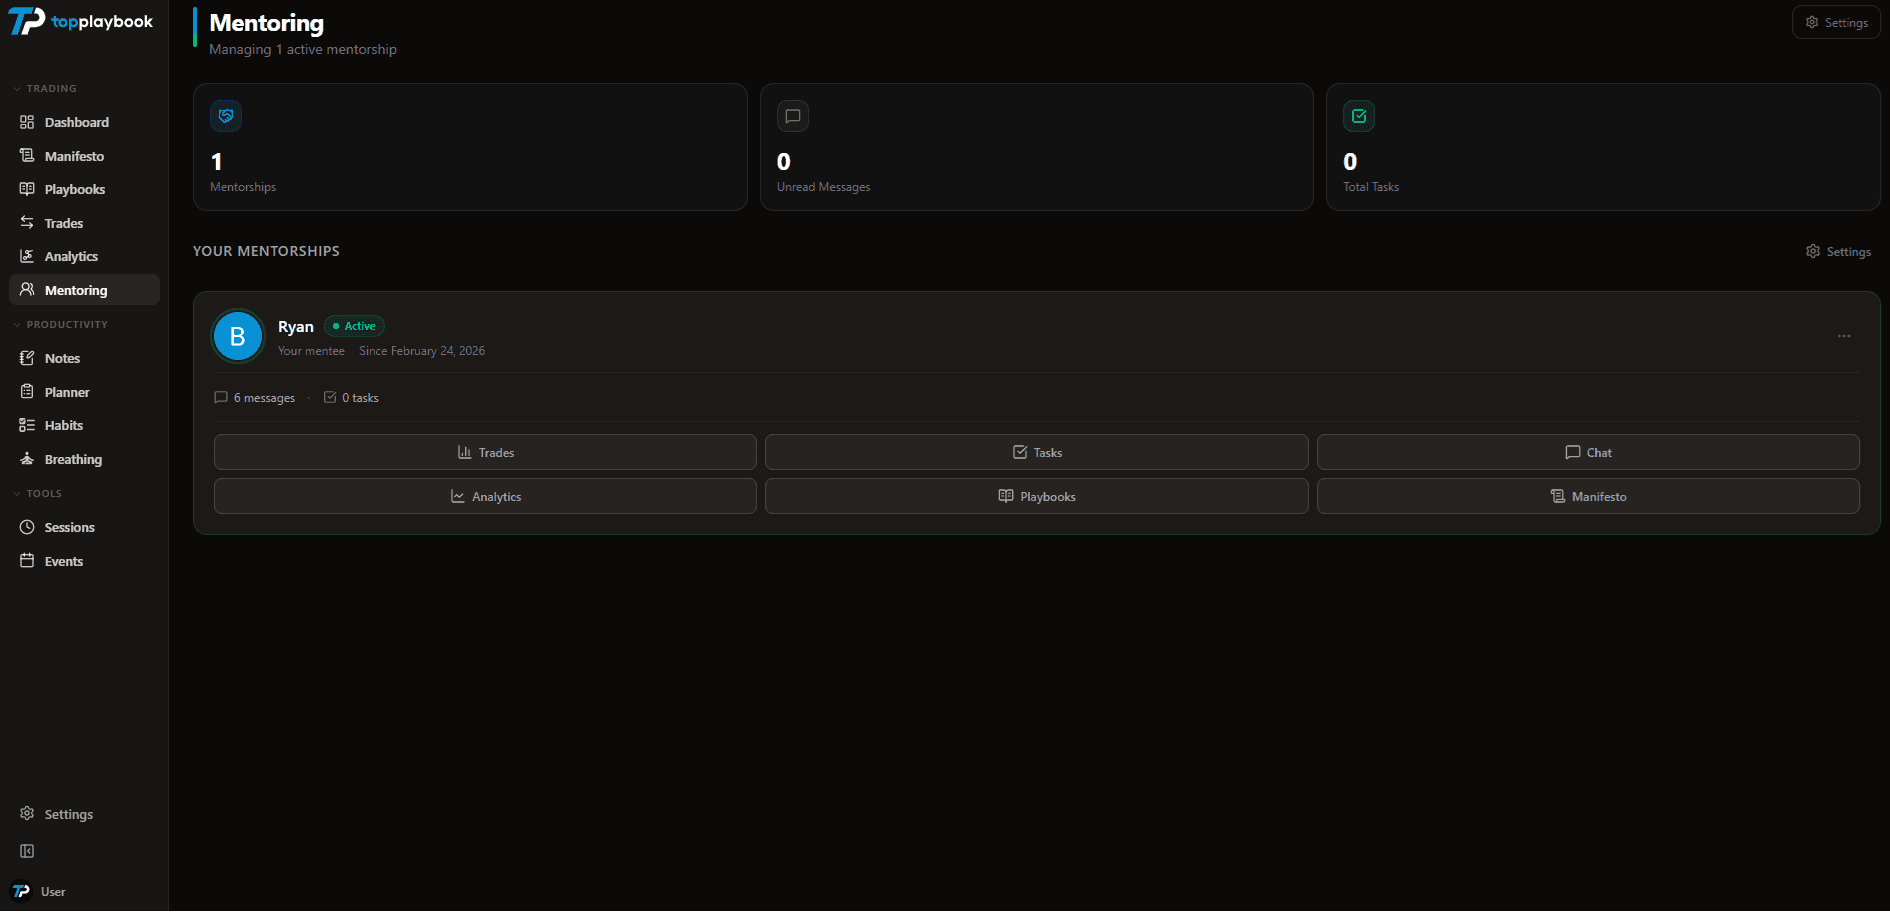The width and height of the screenshot is (1890, 917).
Task: Click Ryan's avatar circle
Action: click(x=237, y=336)
